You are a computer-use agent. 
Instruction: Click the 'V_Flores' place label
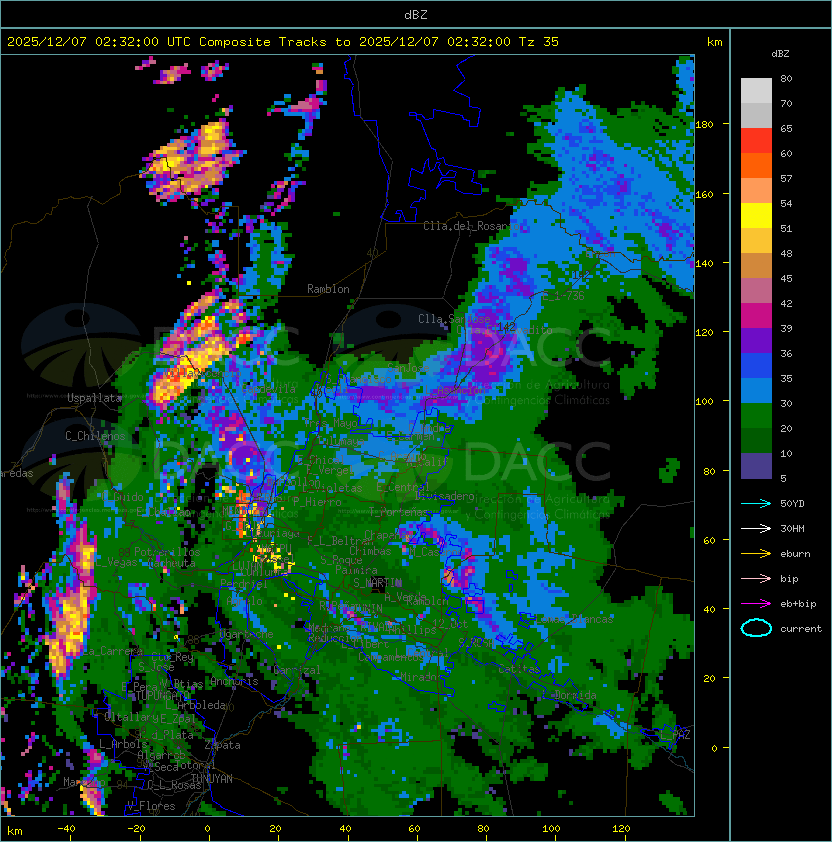click(151, 805)
